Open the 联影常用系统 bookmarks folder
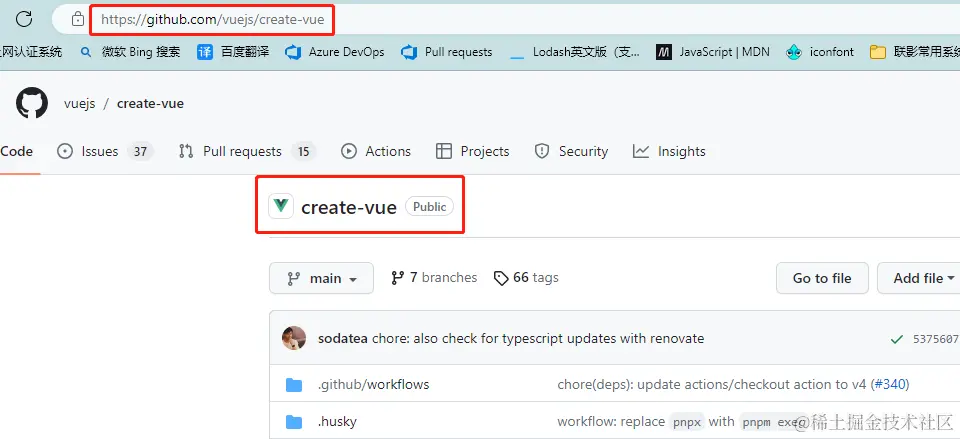The width and height of the screenshot is (960, 439). click(915, 52)
